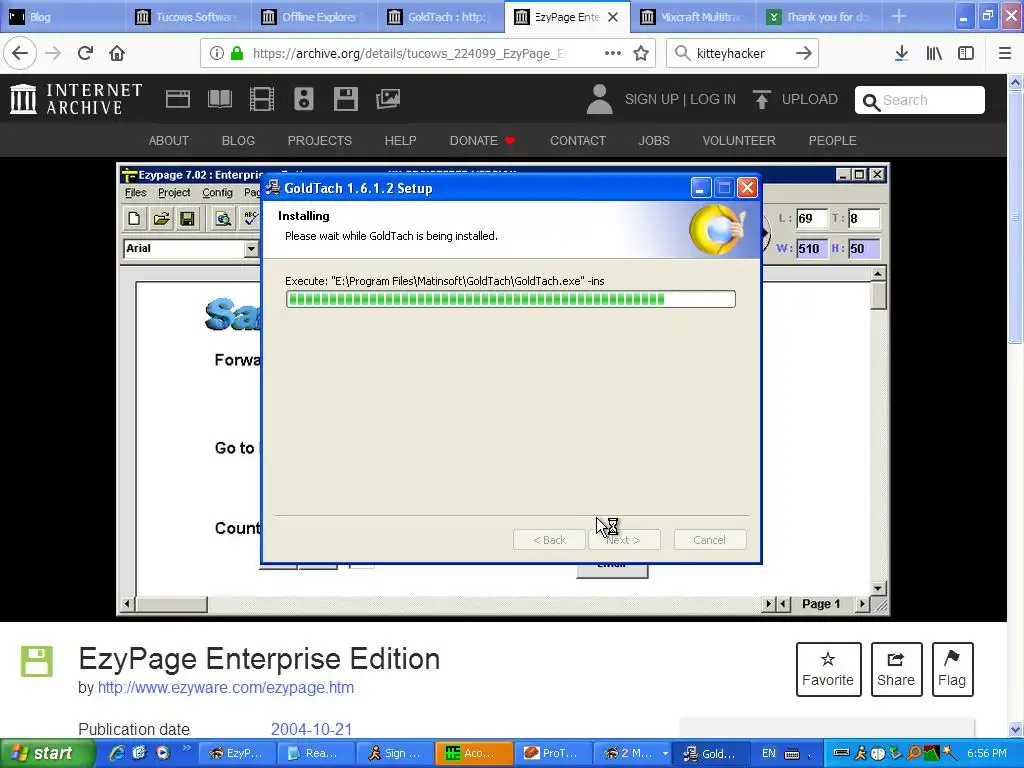Open the DONATE navigation link

482,140
